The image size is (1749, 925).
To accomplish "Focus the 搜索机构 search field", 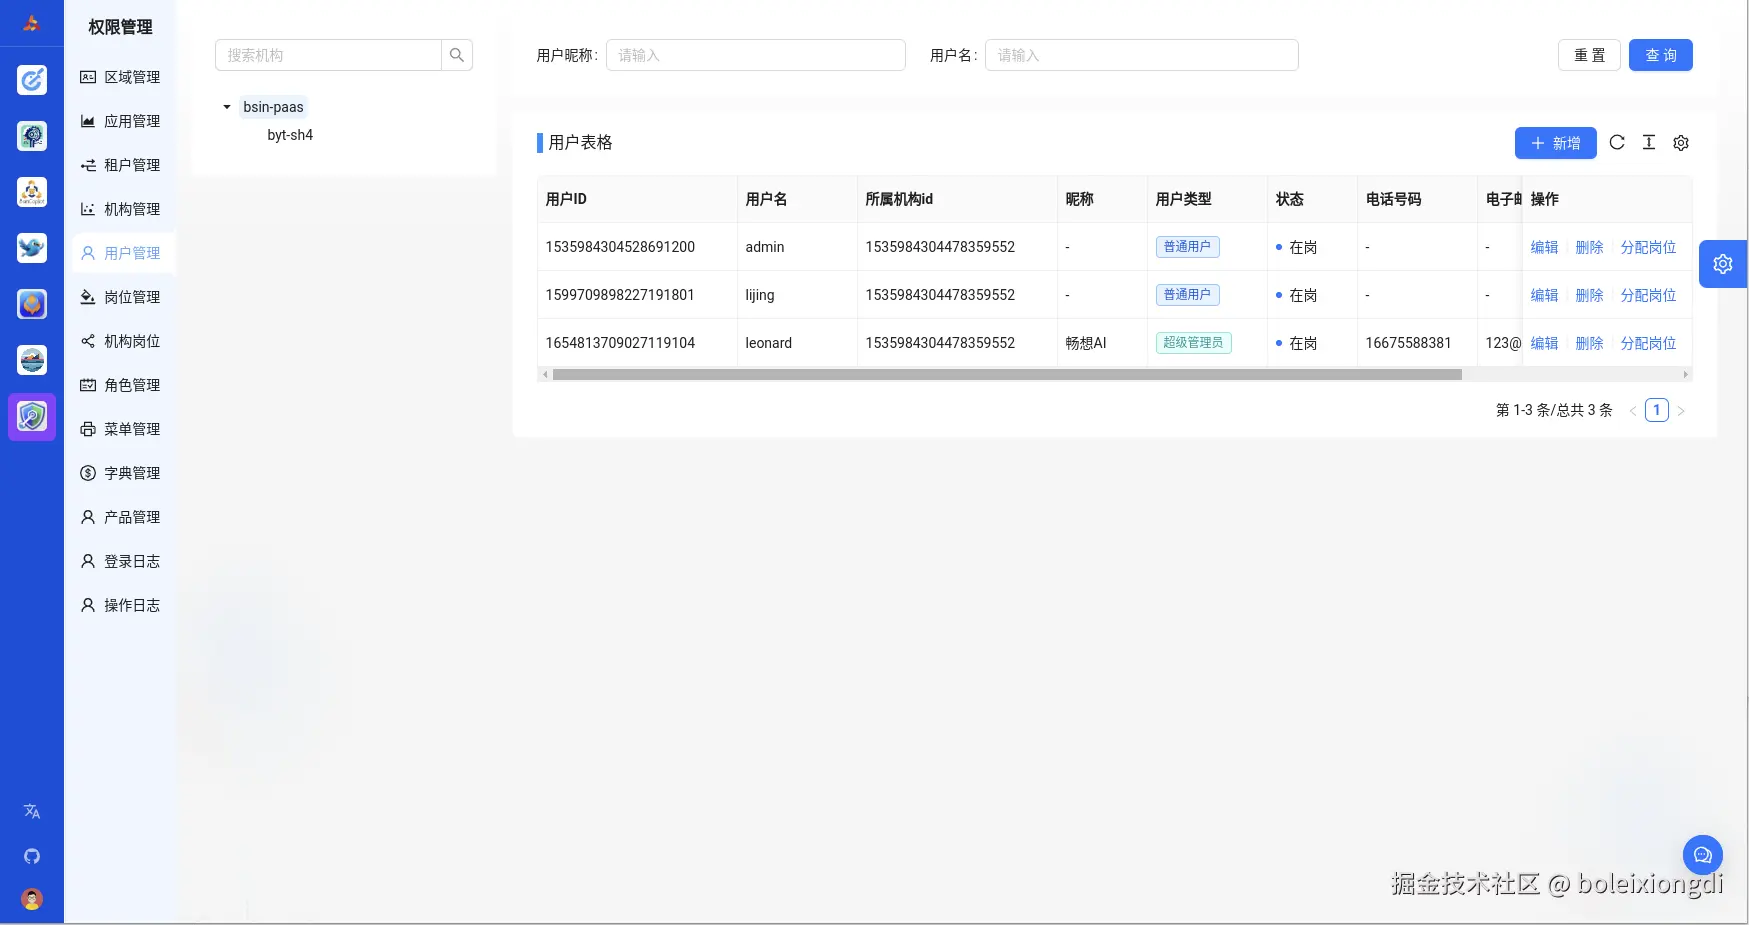I will 328,55.
